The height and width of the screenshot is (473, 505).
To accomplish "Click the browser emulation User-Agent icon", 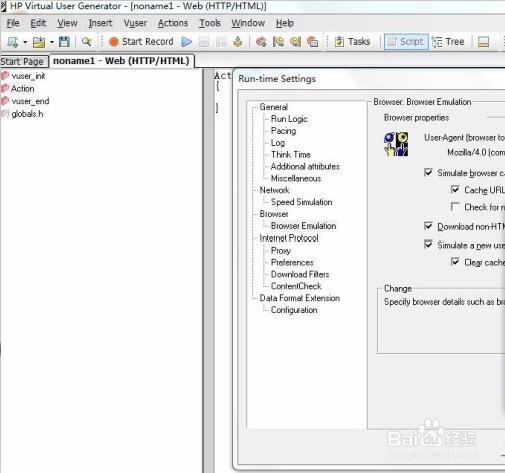I will pyautogui.click(x=396, y=144).
